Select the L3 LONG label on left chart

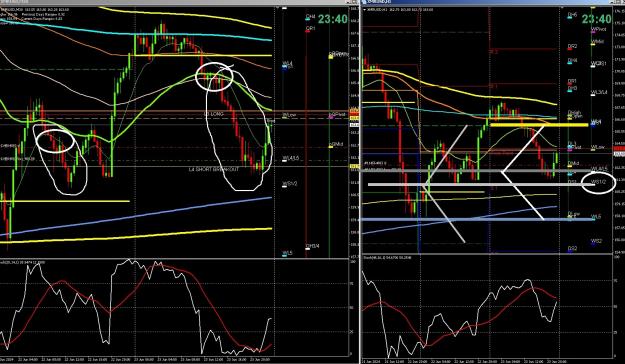(x=214, y=114)
